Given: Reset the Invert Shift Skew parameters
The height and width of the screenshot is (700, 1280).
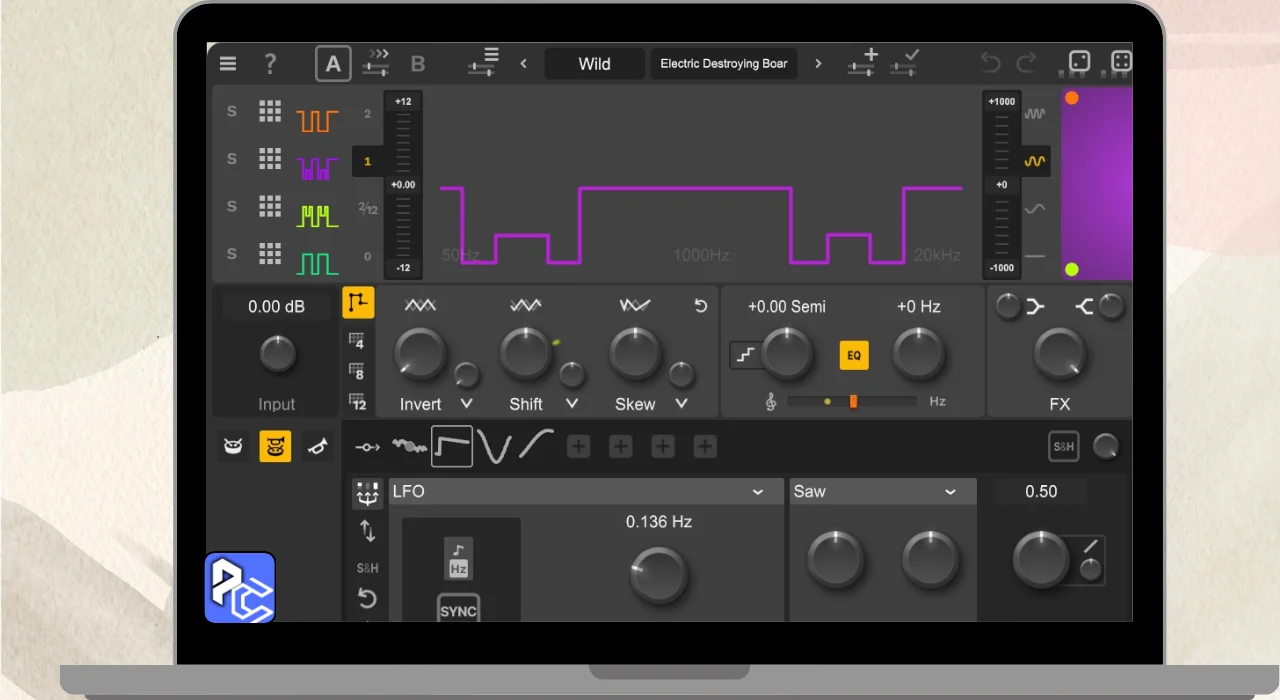Looking at the screenshot, I should [x=700, y=306].
